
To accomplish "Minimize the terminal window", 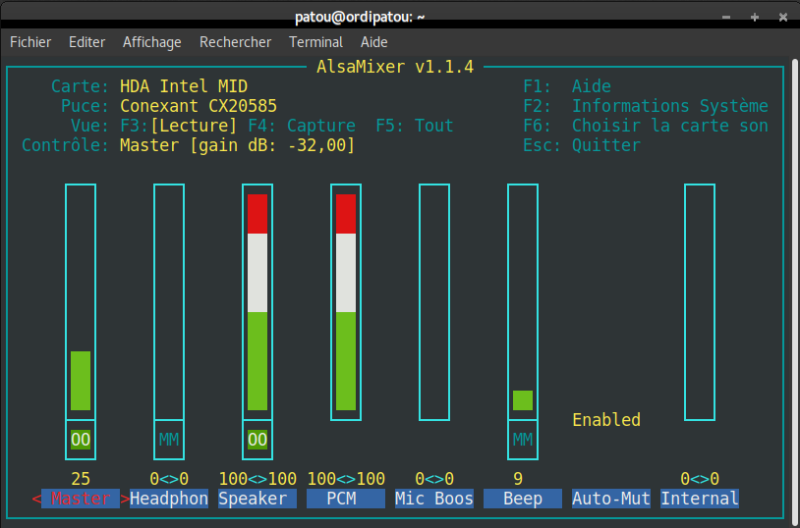I will (726, 17).
